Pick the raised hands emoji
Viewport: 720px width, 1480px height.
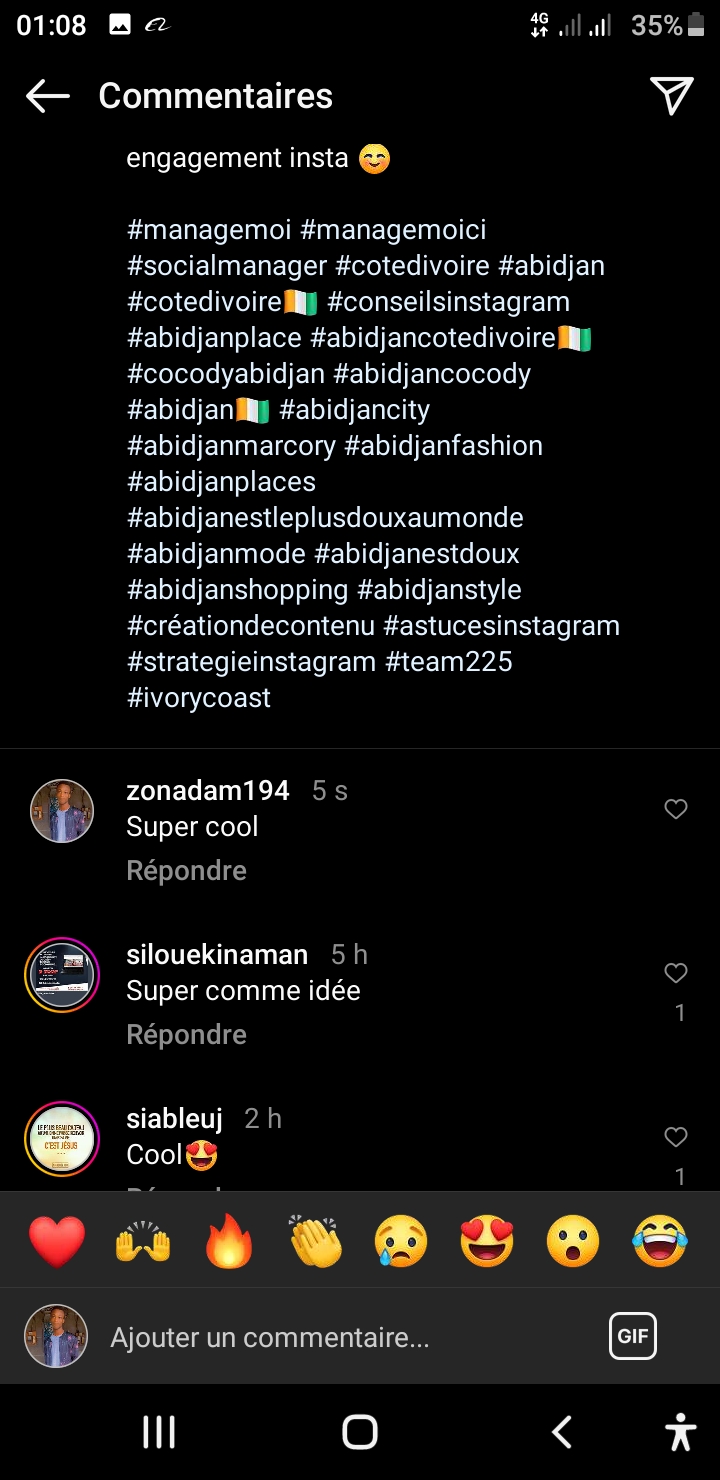(143, 1242)
